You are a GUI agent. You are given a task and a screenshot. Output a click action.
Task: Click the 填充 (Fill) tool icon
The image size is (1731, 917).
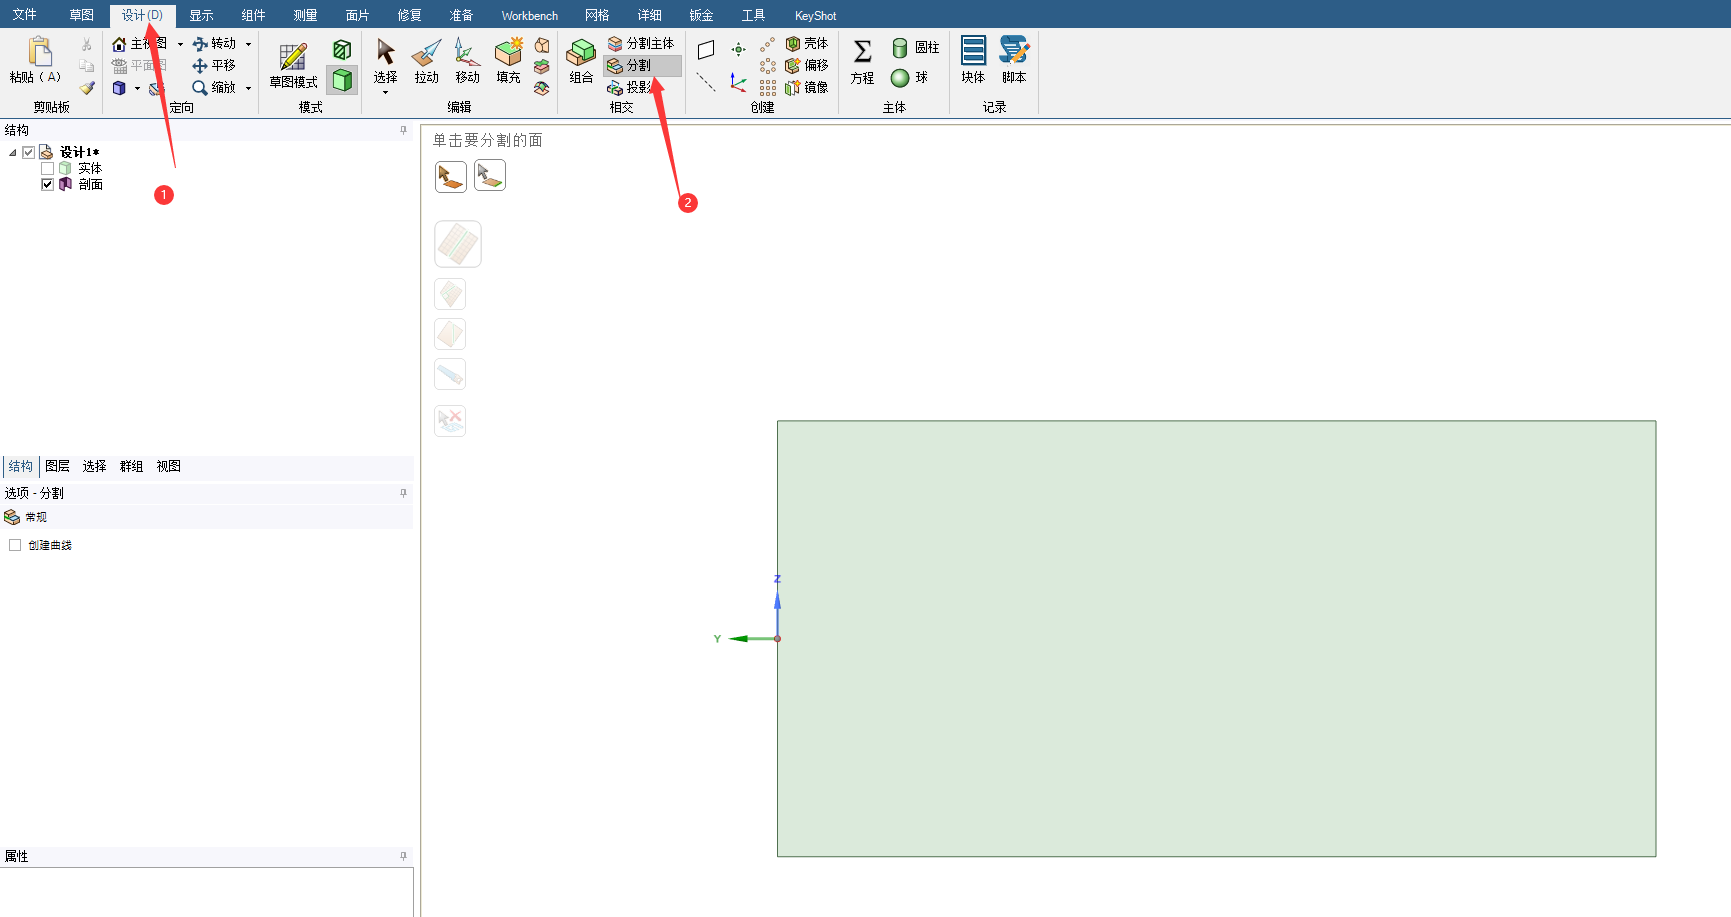click(x=508, y=60)
